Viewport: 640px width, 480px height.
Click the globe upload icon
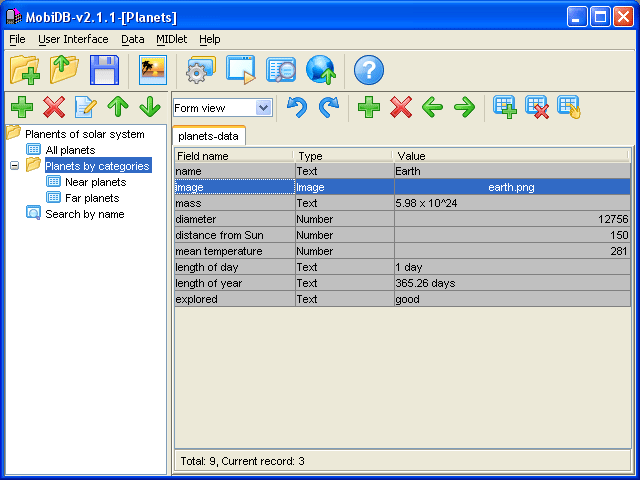point(321,70)
